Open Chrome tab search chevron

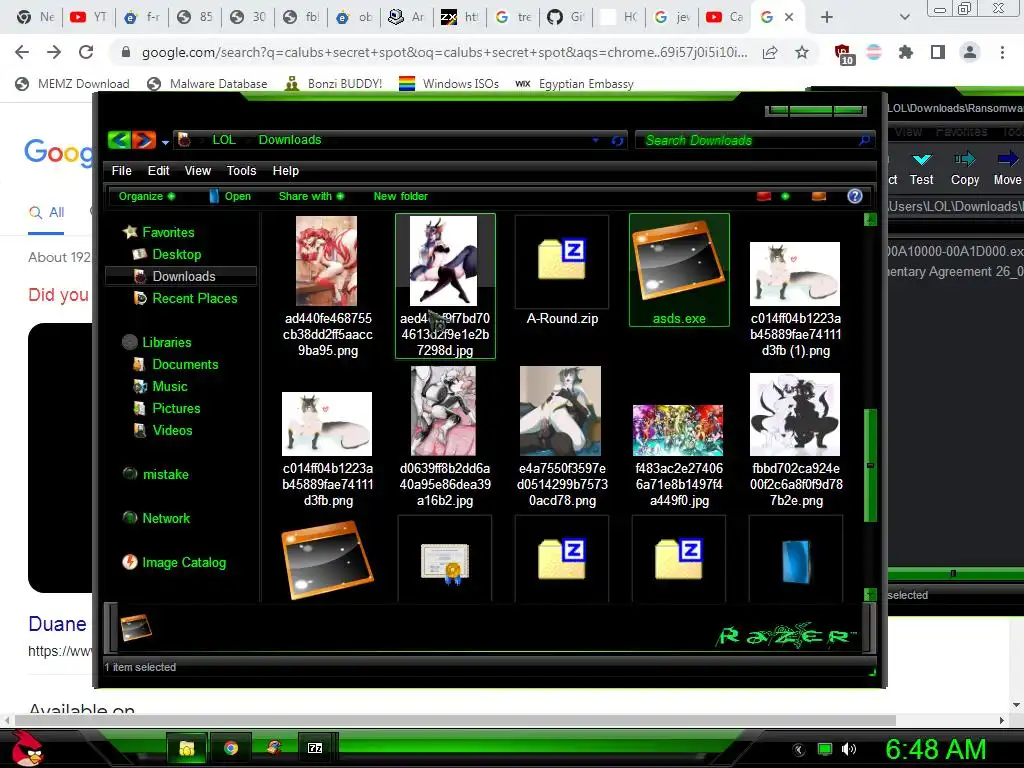pyautogui.click(x=904, y=17)
